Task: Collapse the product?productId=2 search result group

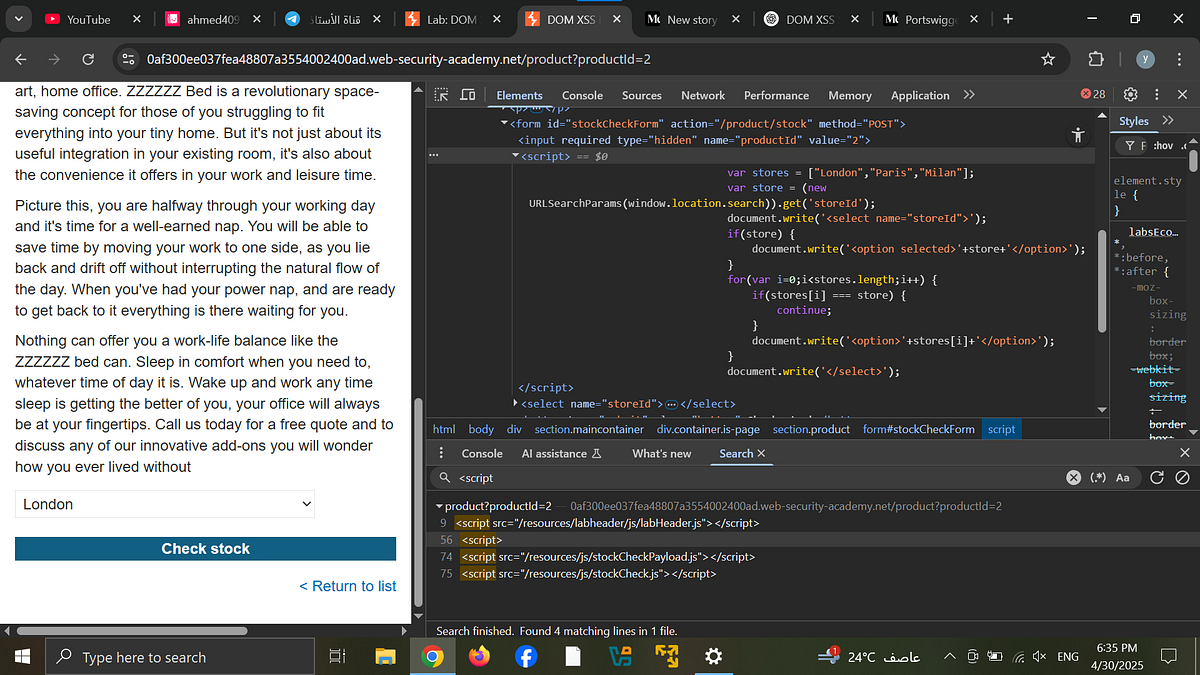Action: pos(440,505)
